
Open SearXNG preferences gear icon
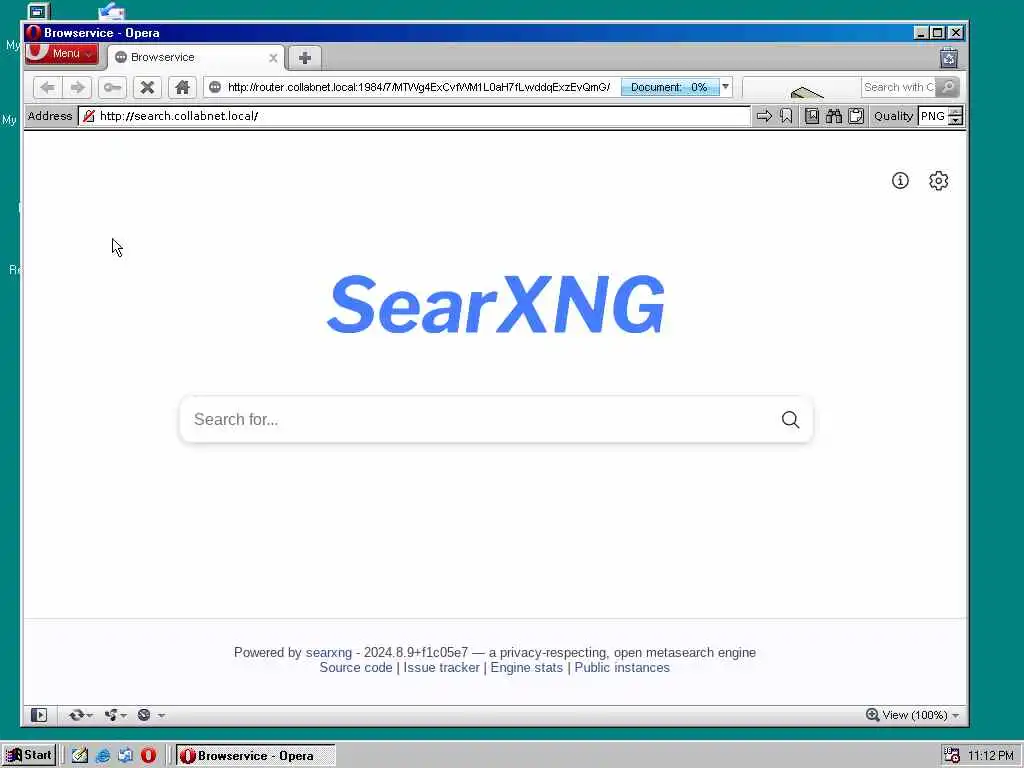coord(938,181)
